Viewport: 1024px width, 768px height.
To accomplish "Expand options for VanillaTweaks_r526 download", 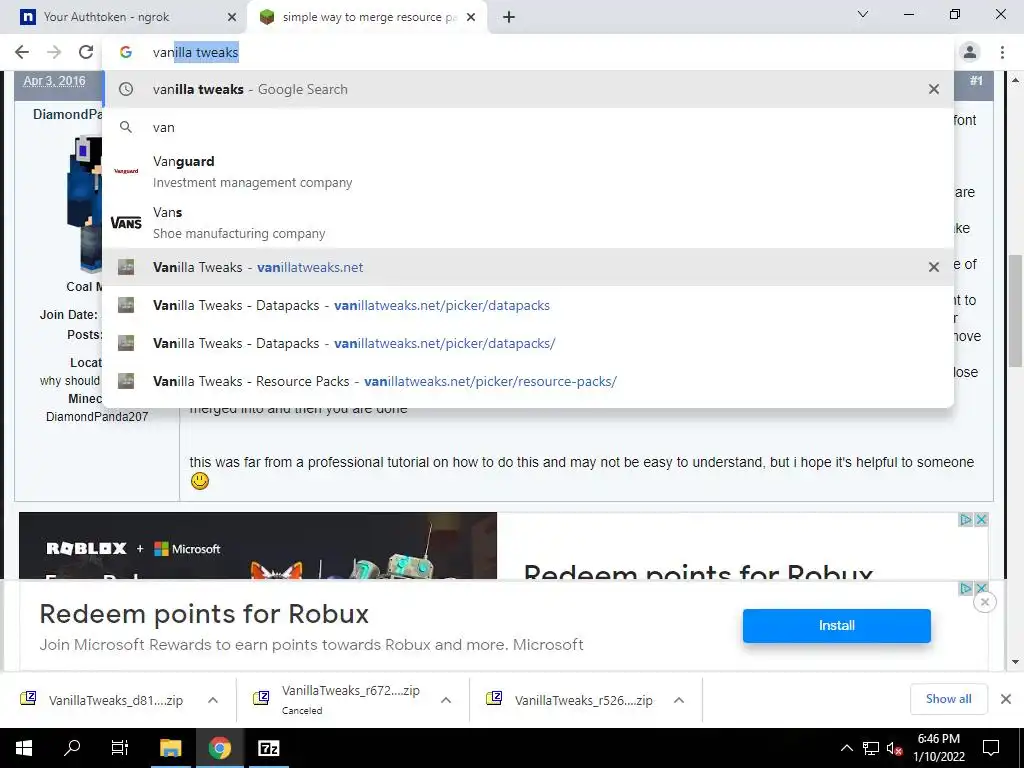I will pyautogui.click(x=679, y=700).
